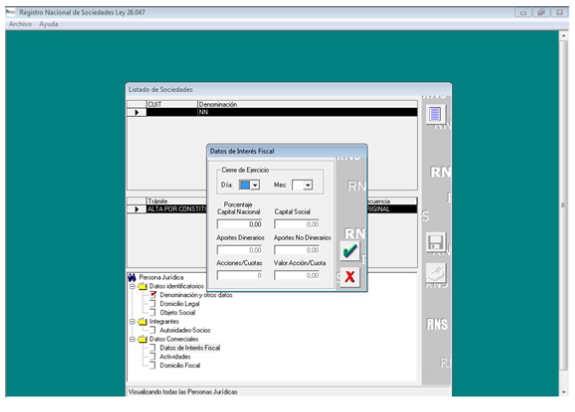Collapse the Integrantes tree node
Viewport: 575px width, 412px height.
point(132,321)
